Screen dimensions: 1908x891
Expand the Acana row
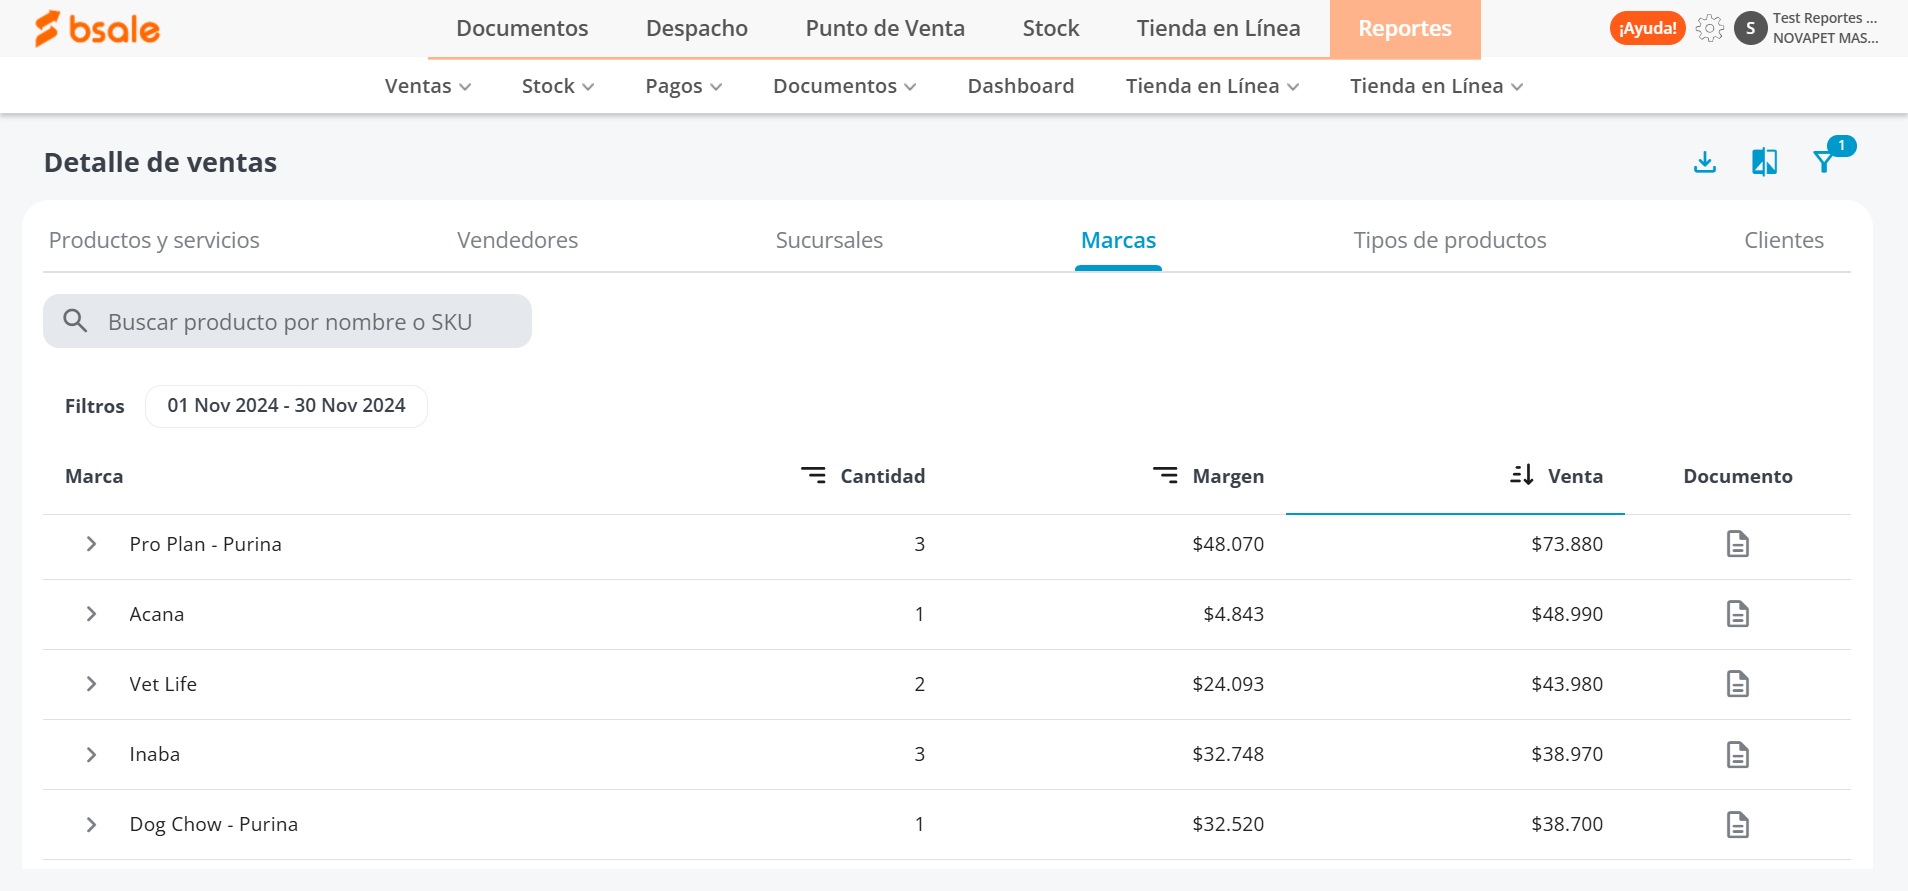pyautogui.click(x=91, y=614)
